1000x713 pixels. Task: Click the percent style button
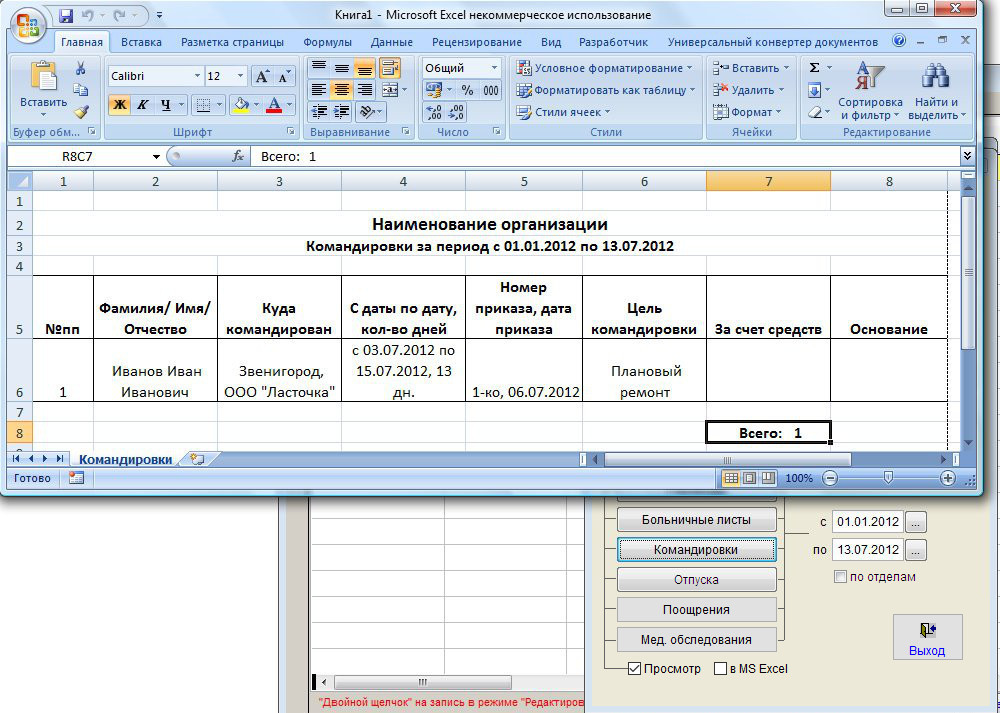[x=466, y=90]
